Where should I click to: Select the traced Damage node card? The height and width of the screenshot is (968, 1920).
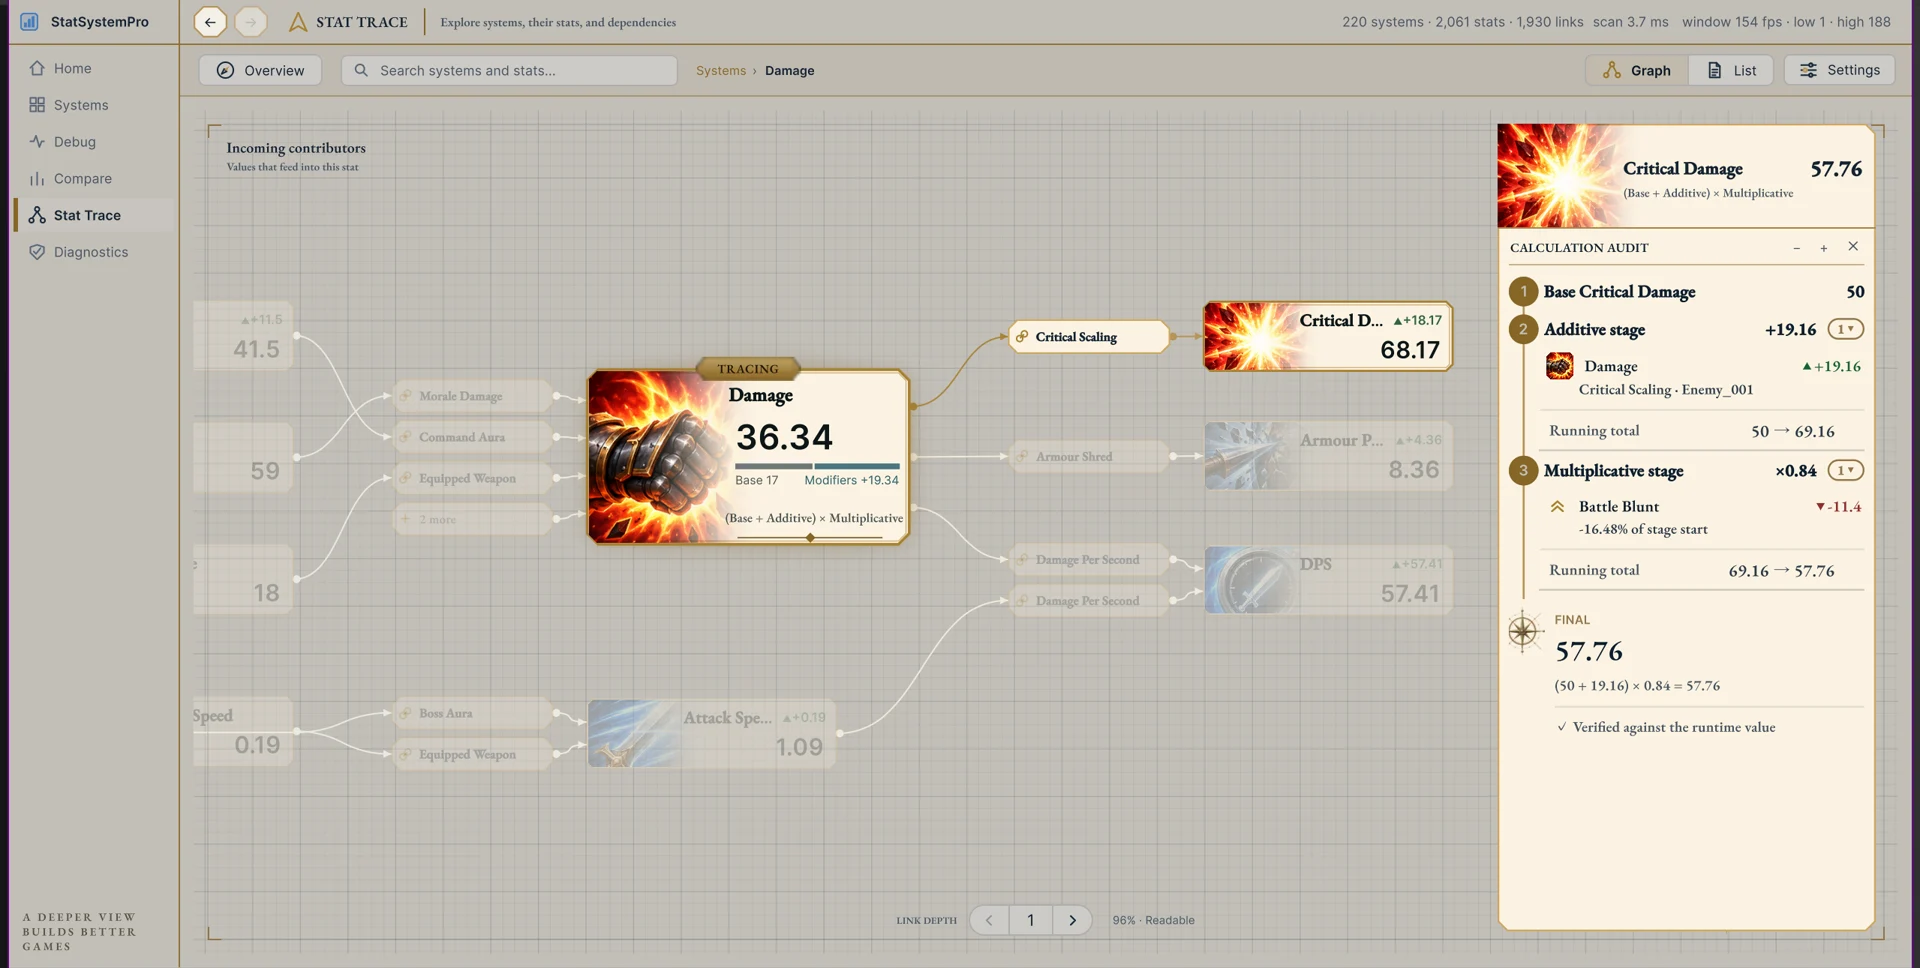[748, 457]
